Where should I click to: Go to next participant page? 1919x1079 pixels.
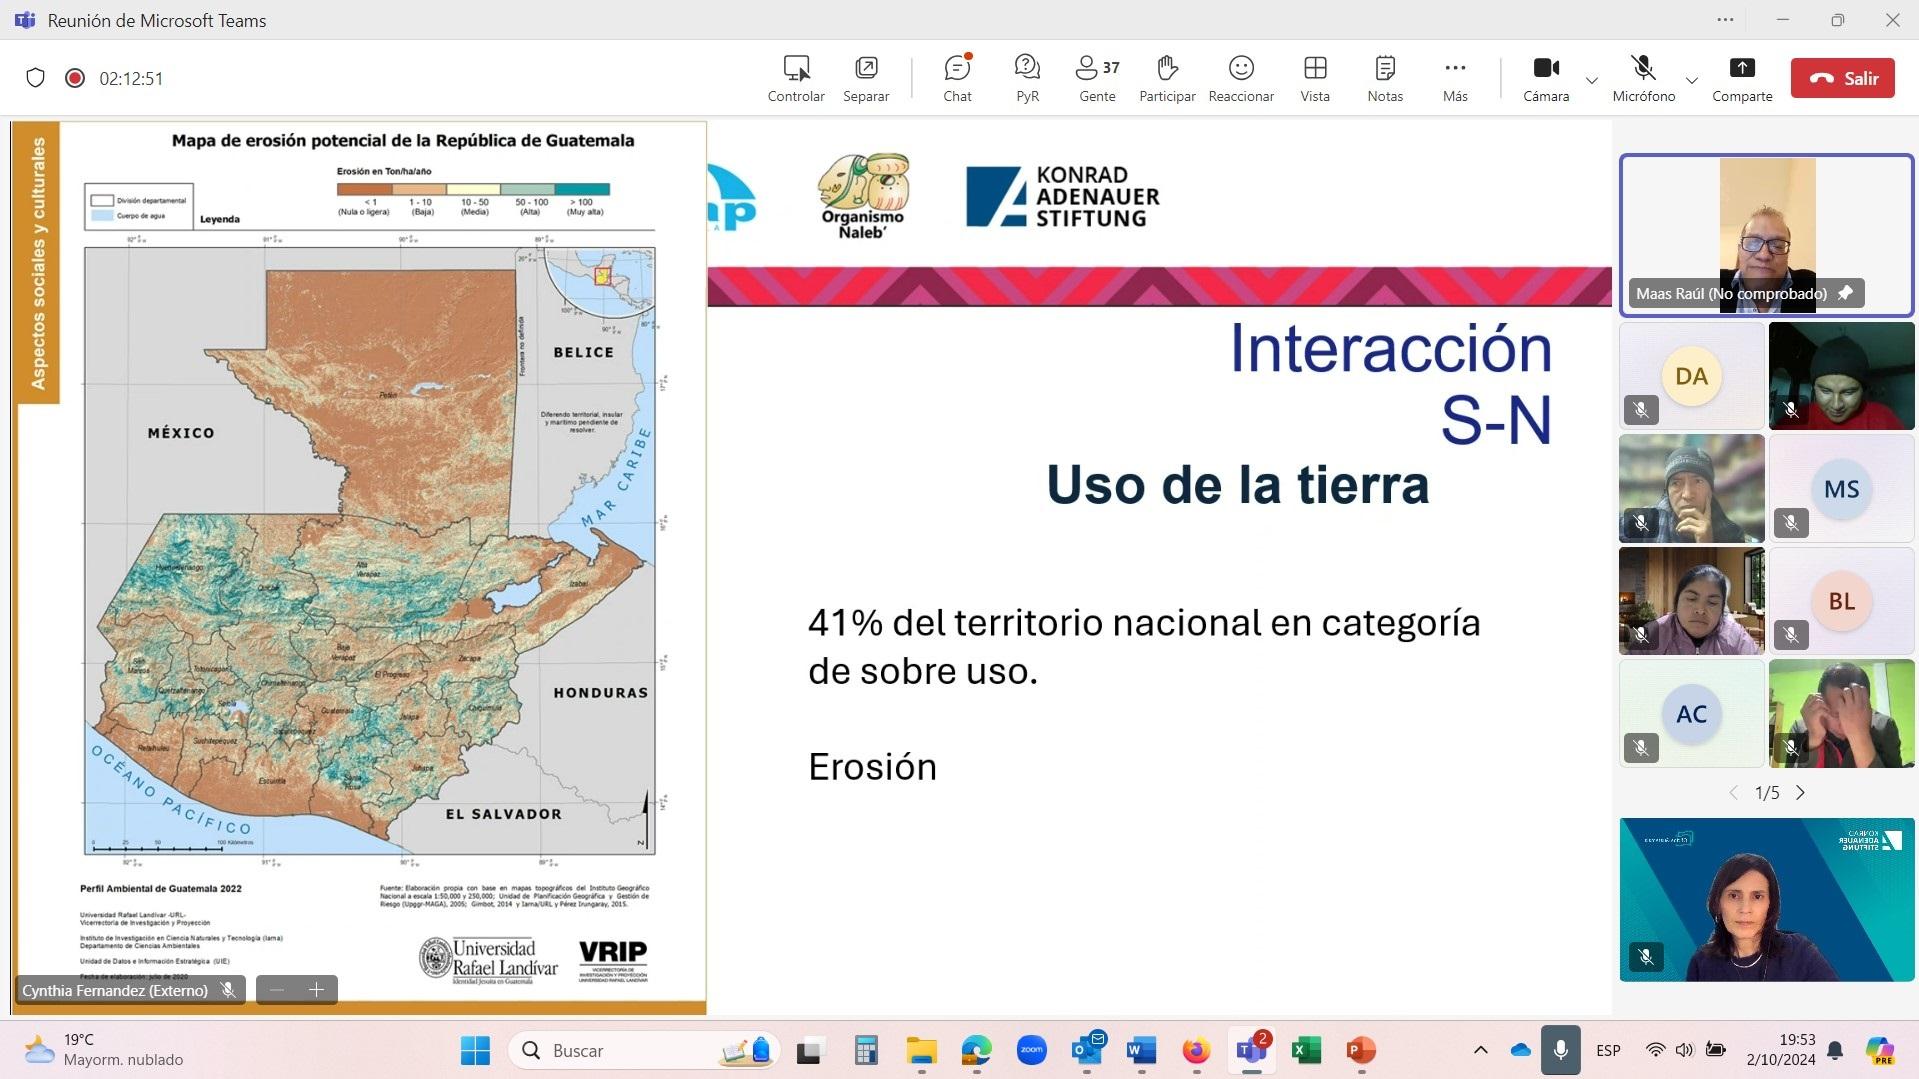click(x=1801, y=793)
